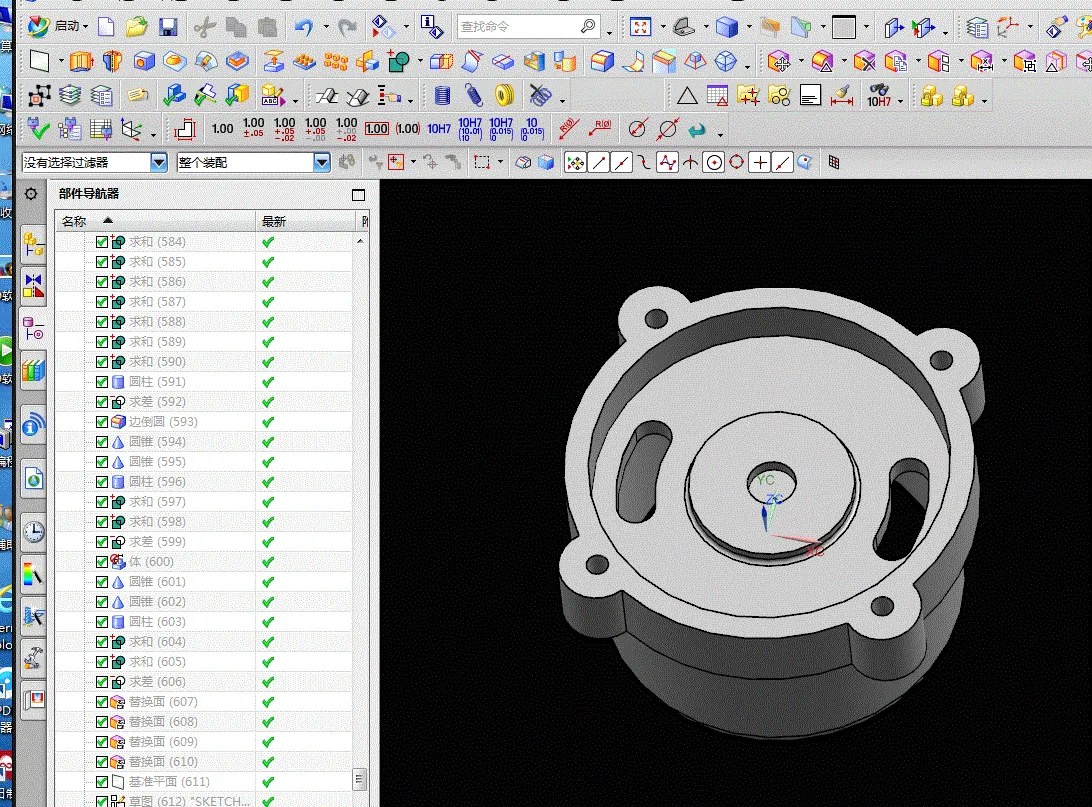This screenshot has width=1092, height=807.
Task: Uncheck the 圆柱 (591) feature checkbox
Action: click(102, 382)
